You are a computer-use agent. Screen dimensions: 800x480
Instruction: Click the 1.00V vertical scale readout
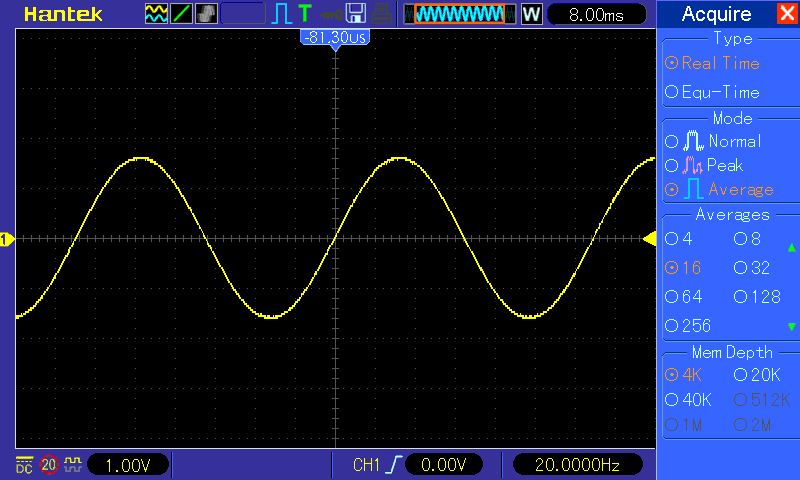[128, 465]
